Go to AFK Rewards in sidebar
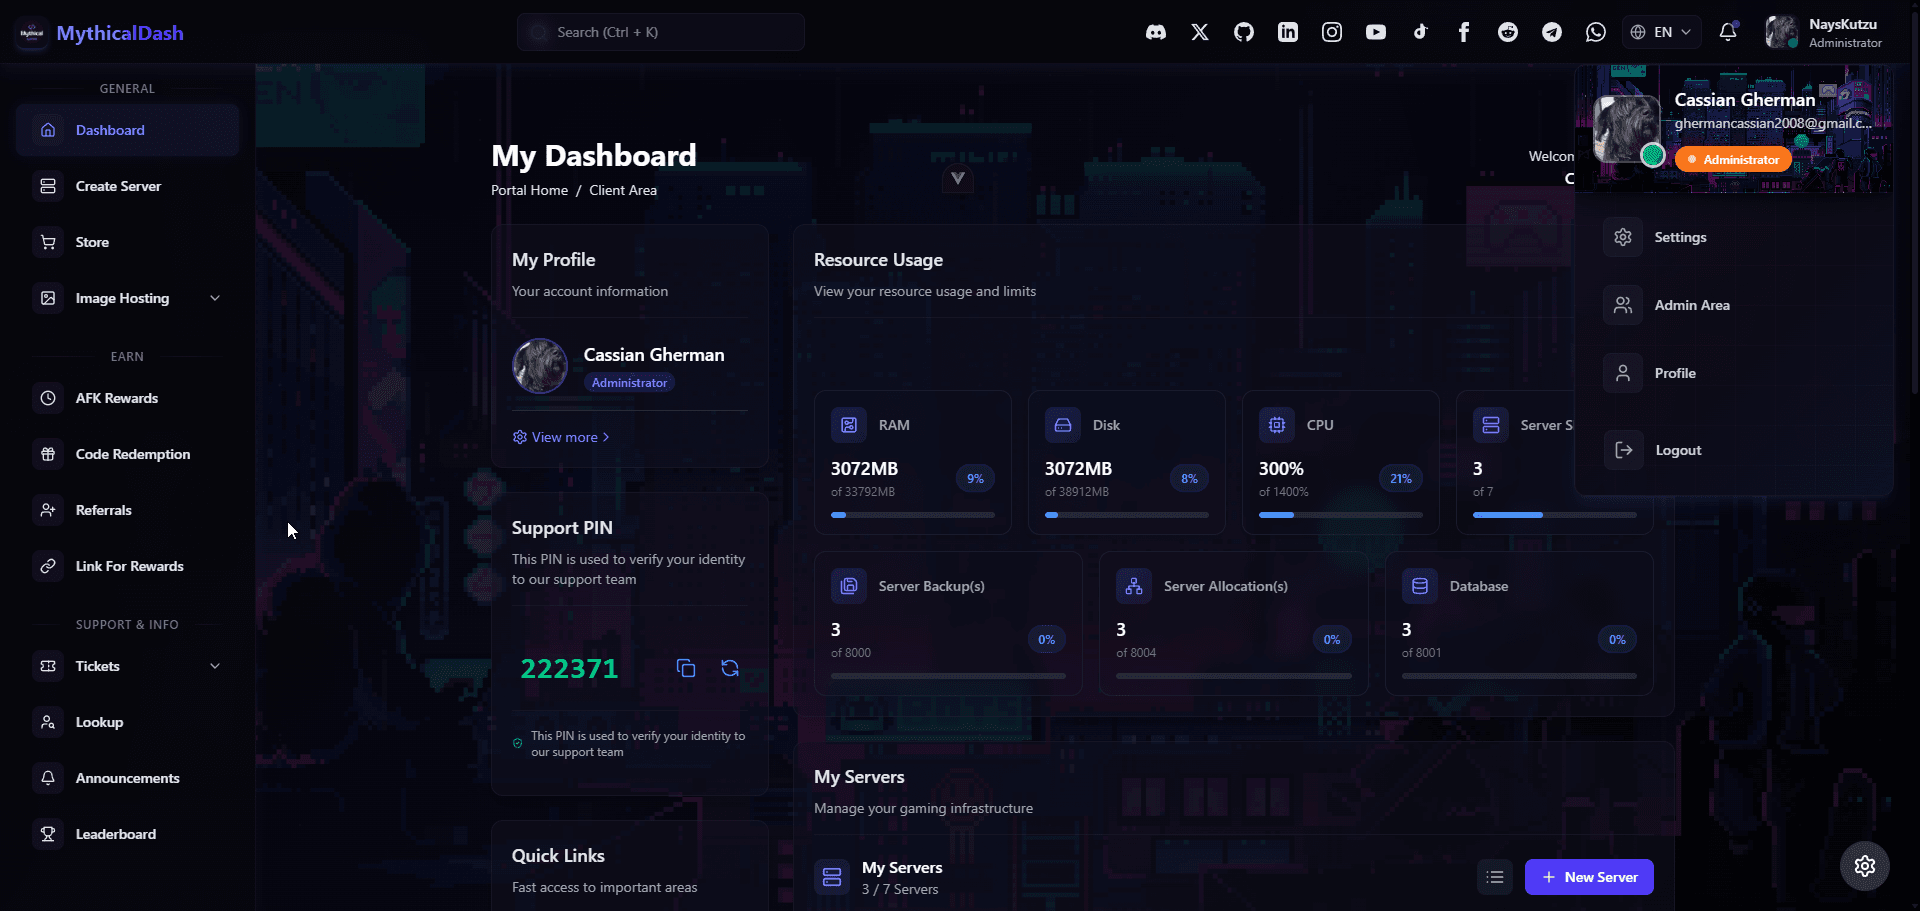 [117, 398]
